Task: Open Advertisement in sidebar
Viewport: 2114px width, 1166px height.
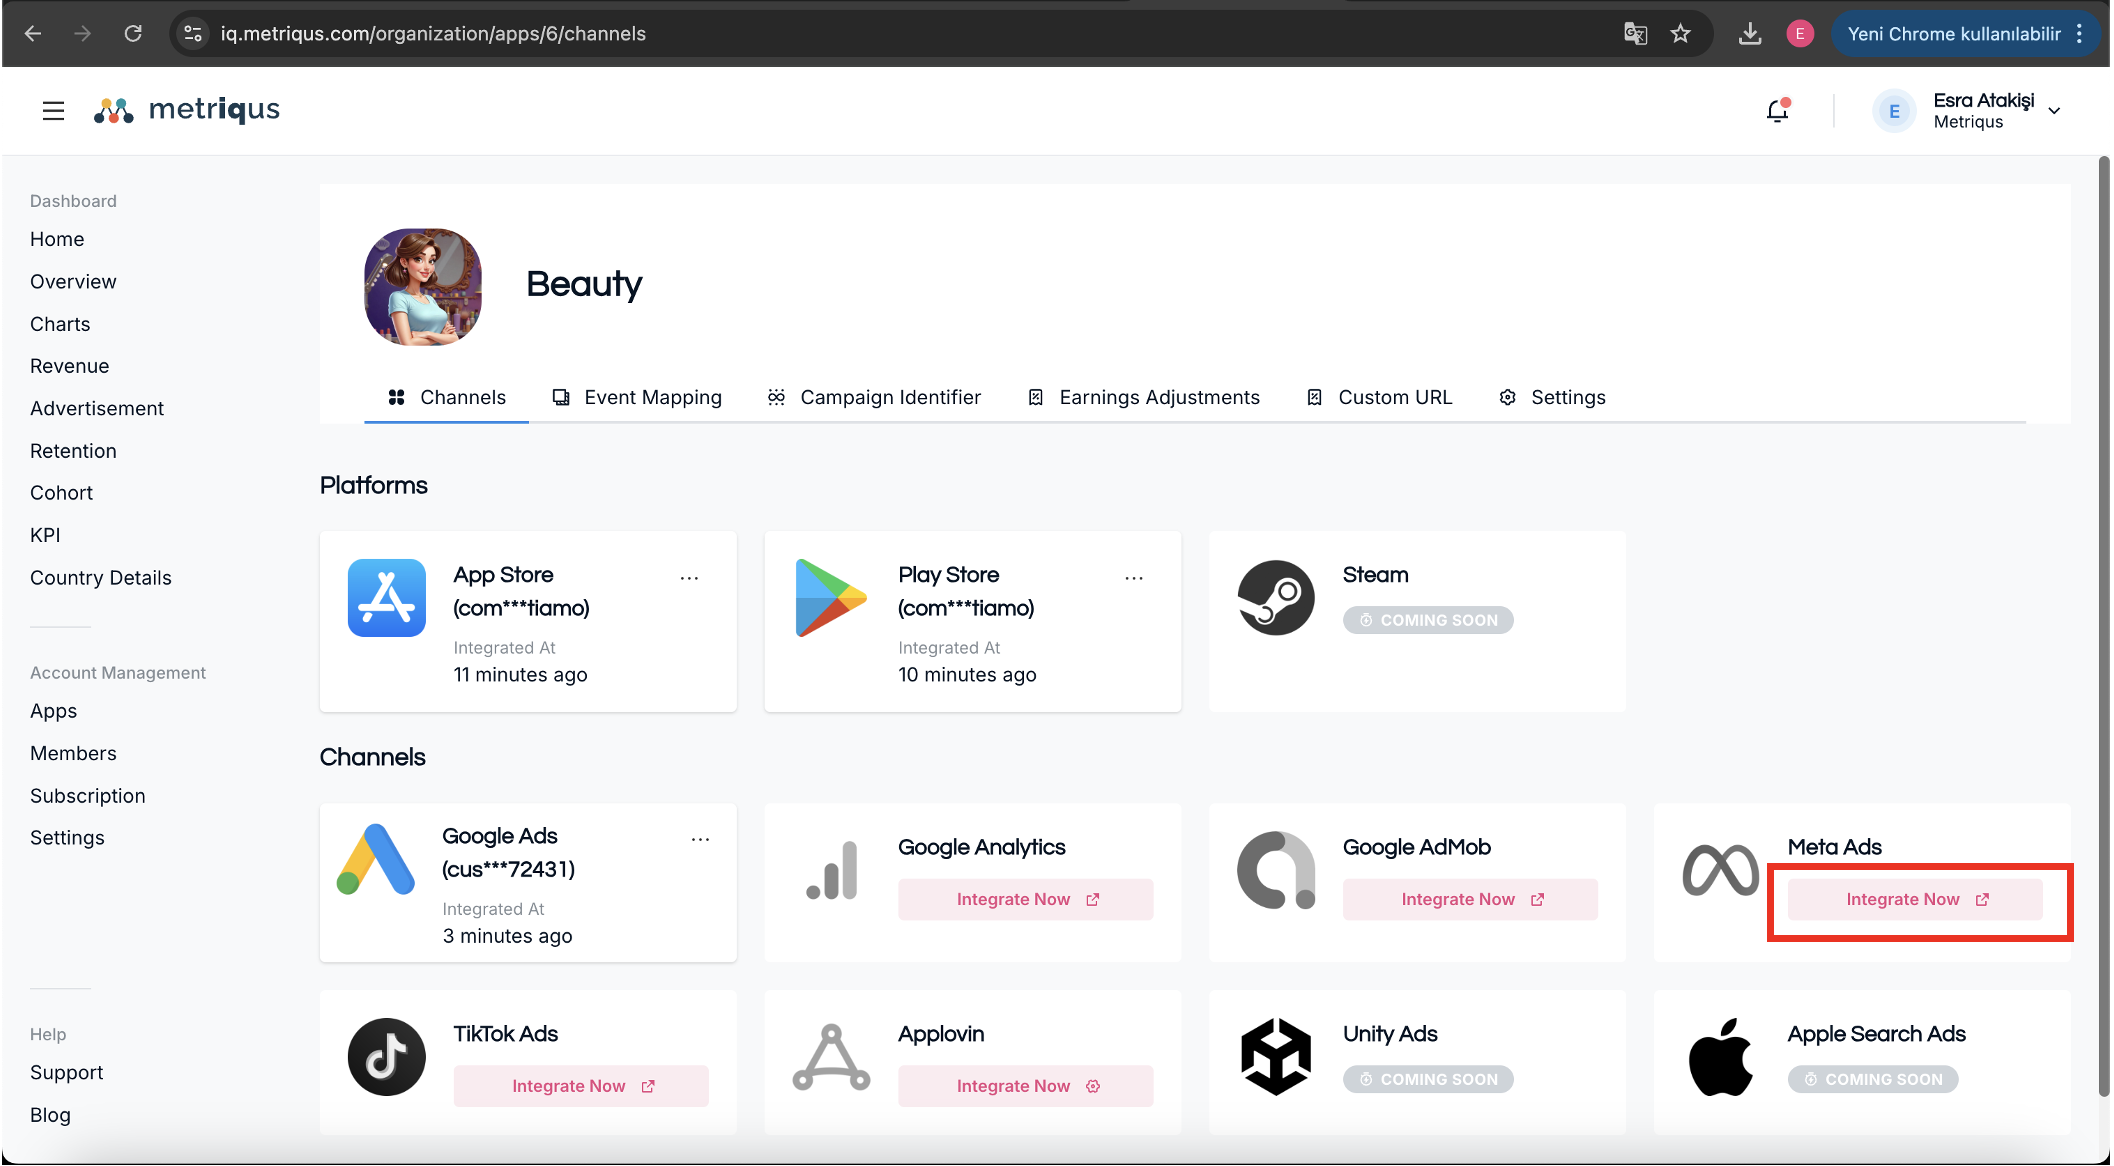Action: tap(97, 408)
